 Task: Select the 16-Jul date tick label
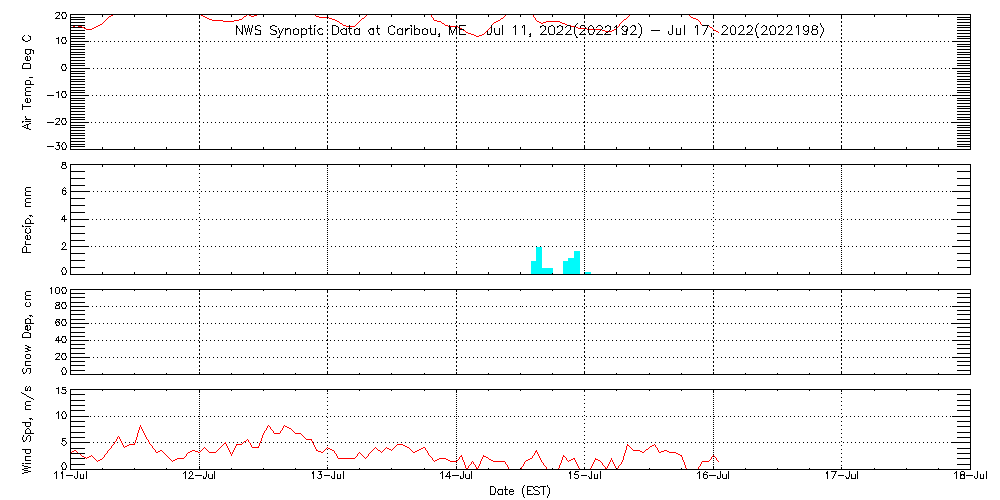[x=714, y=478]
